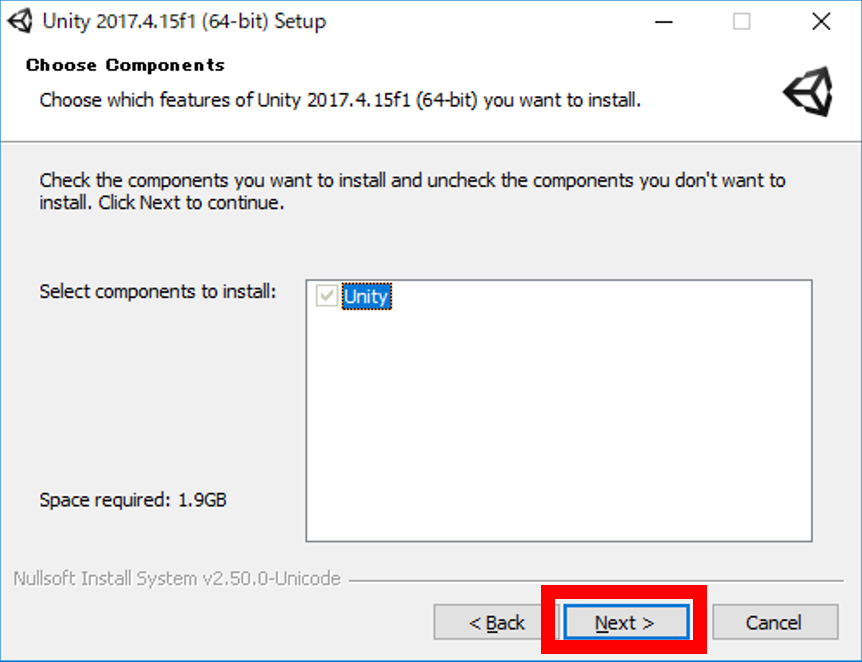862x662 pixels.
Task: Click the 'Choose which features of Unity' subheading
Action: (340, 100)
